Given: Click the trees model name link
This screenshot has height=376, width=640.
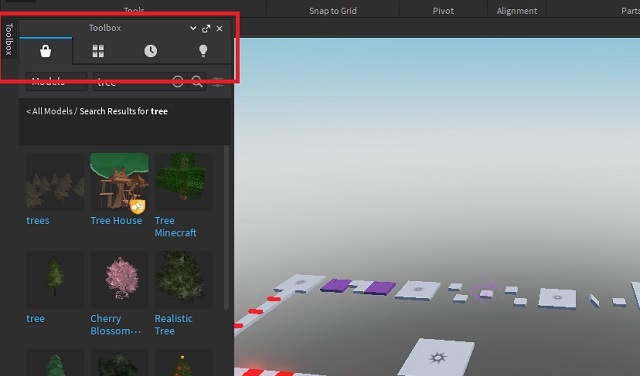Looking at the screenshot, I should coord(38,220).
